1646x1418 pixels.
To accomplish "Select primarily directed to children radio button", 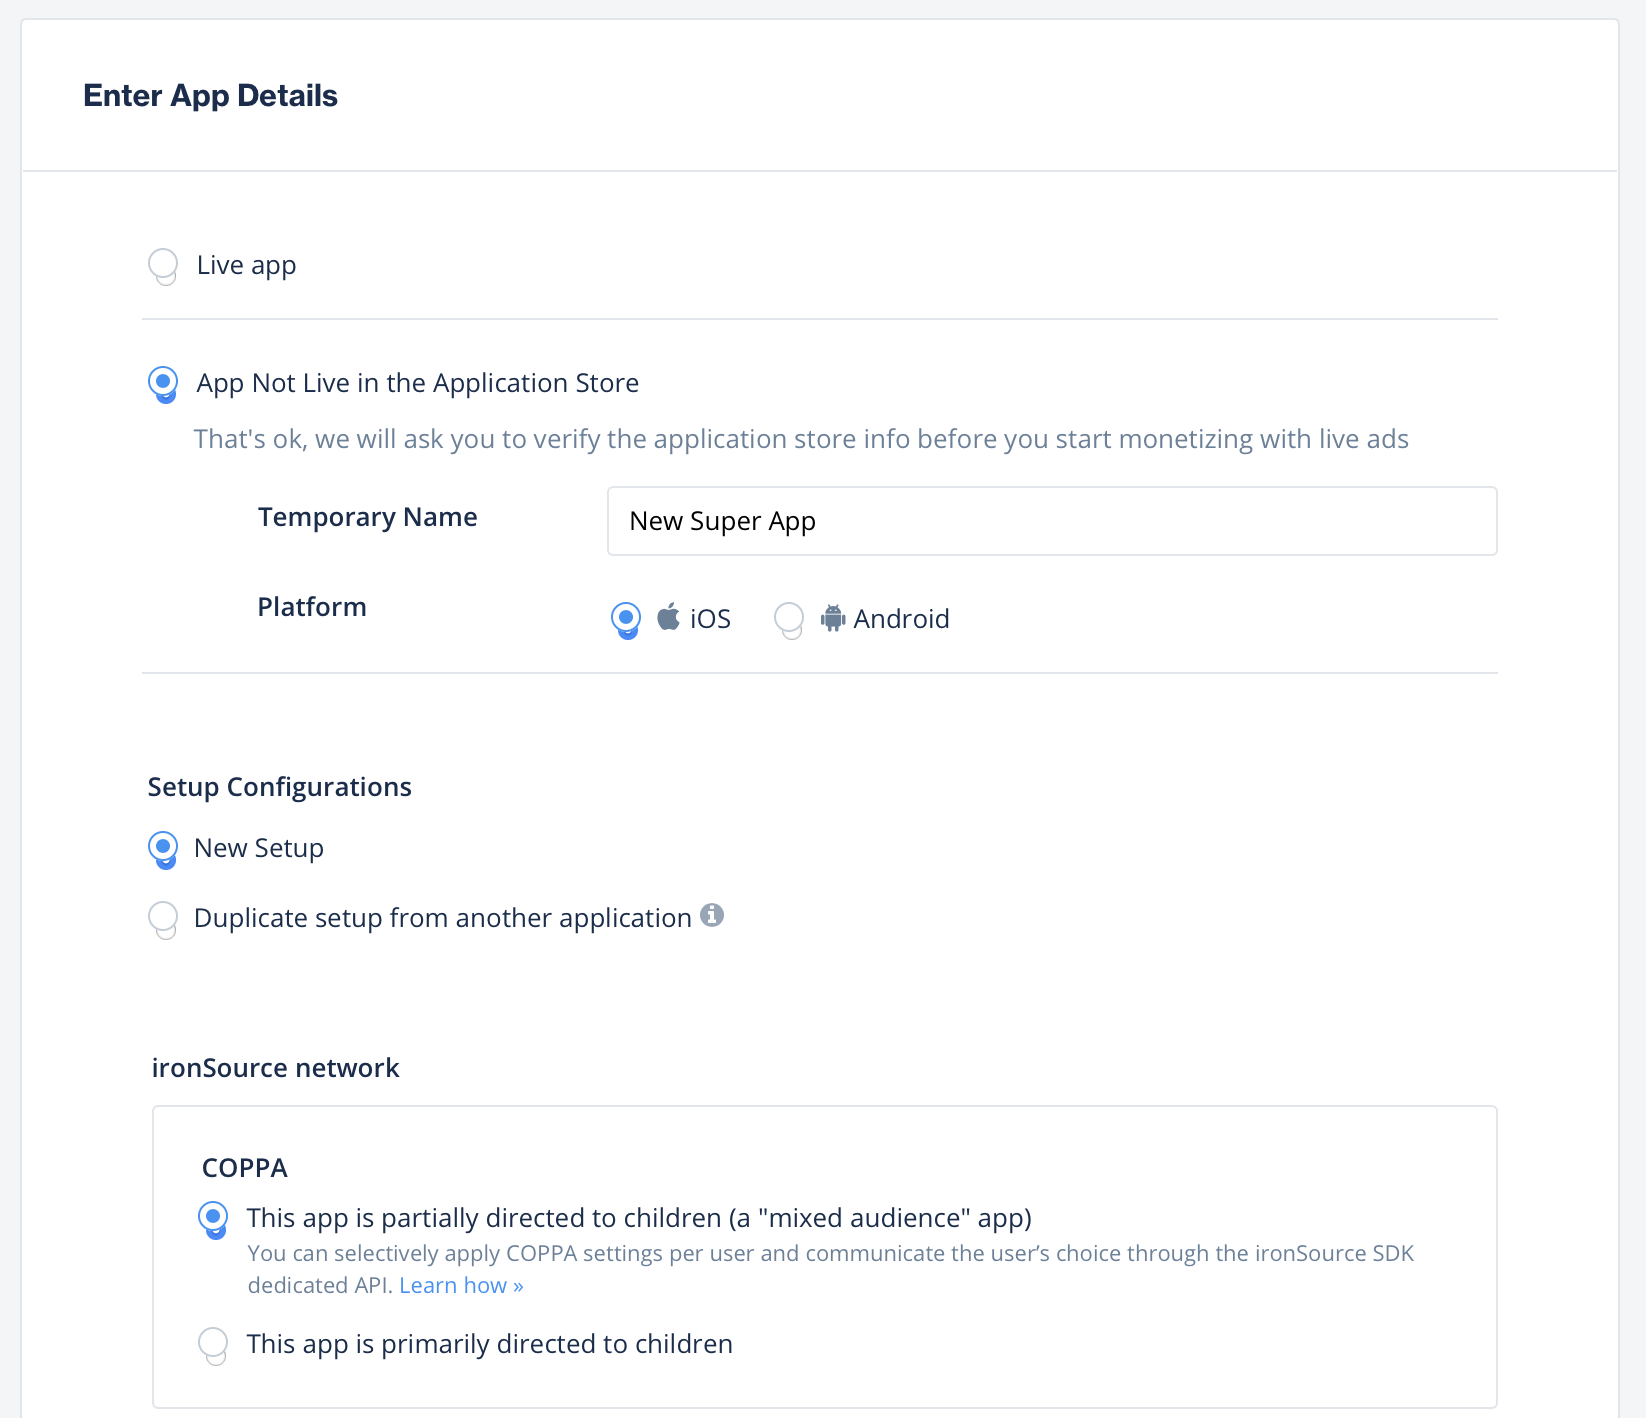I will [213, 1343].
